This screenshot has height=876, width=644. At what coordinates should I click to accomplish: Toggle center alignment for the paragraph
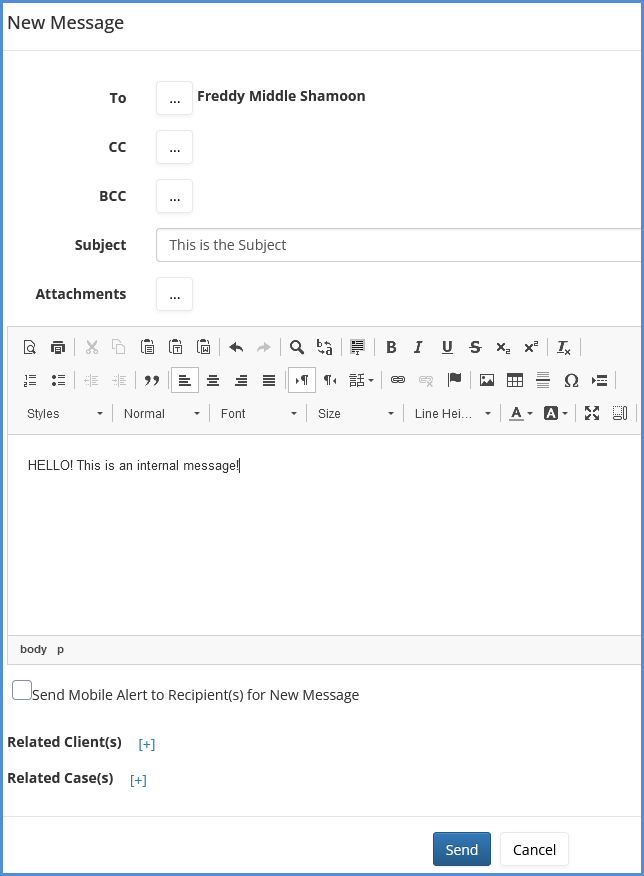tap(213, 380)
